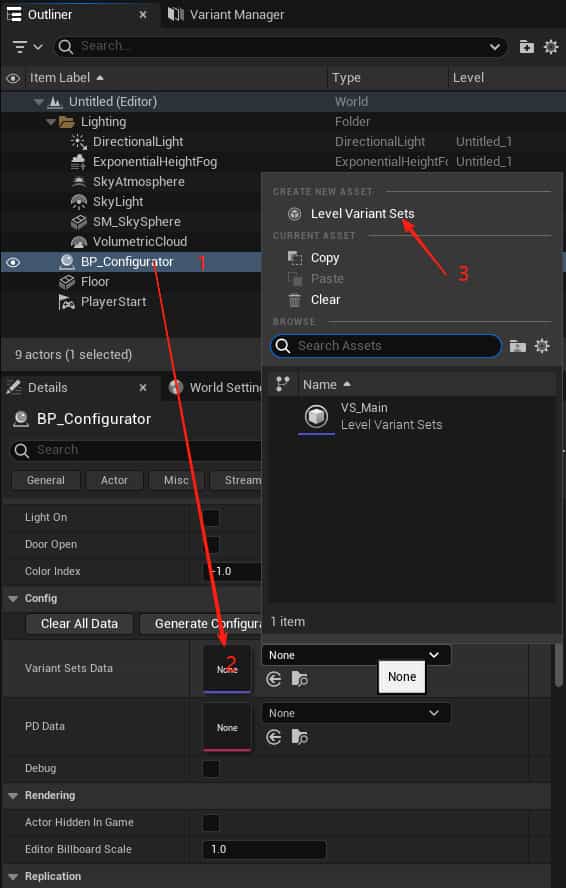
Task: Toggle visibility eye of BP_Configurator
Action: point(13,262)
